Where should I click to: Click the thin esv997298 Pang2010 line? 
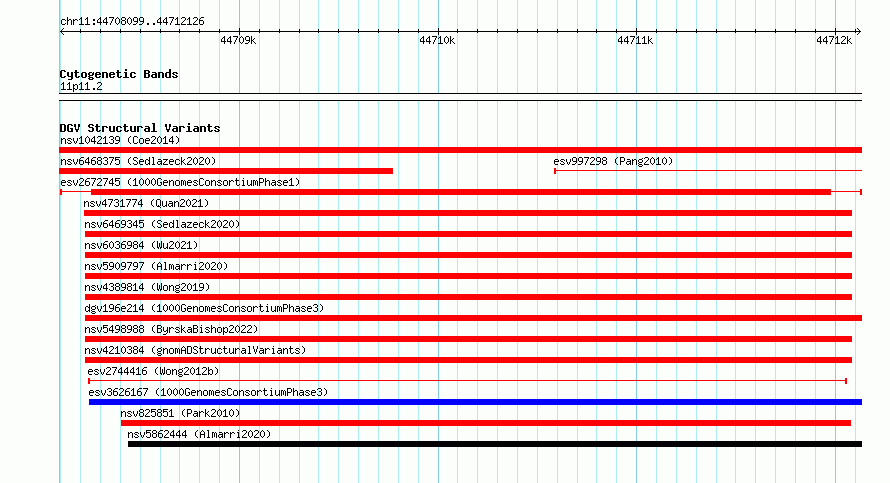708,170
